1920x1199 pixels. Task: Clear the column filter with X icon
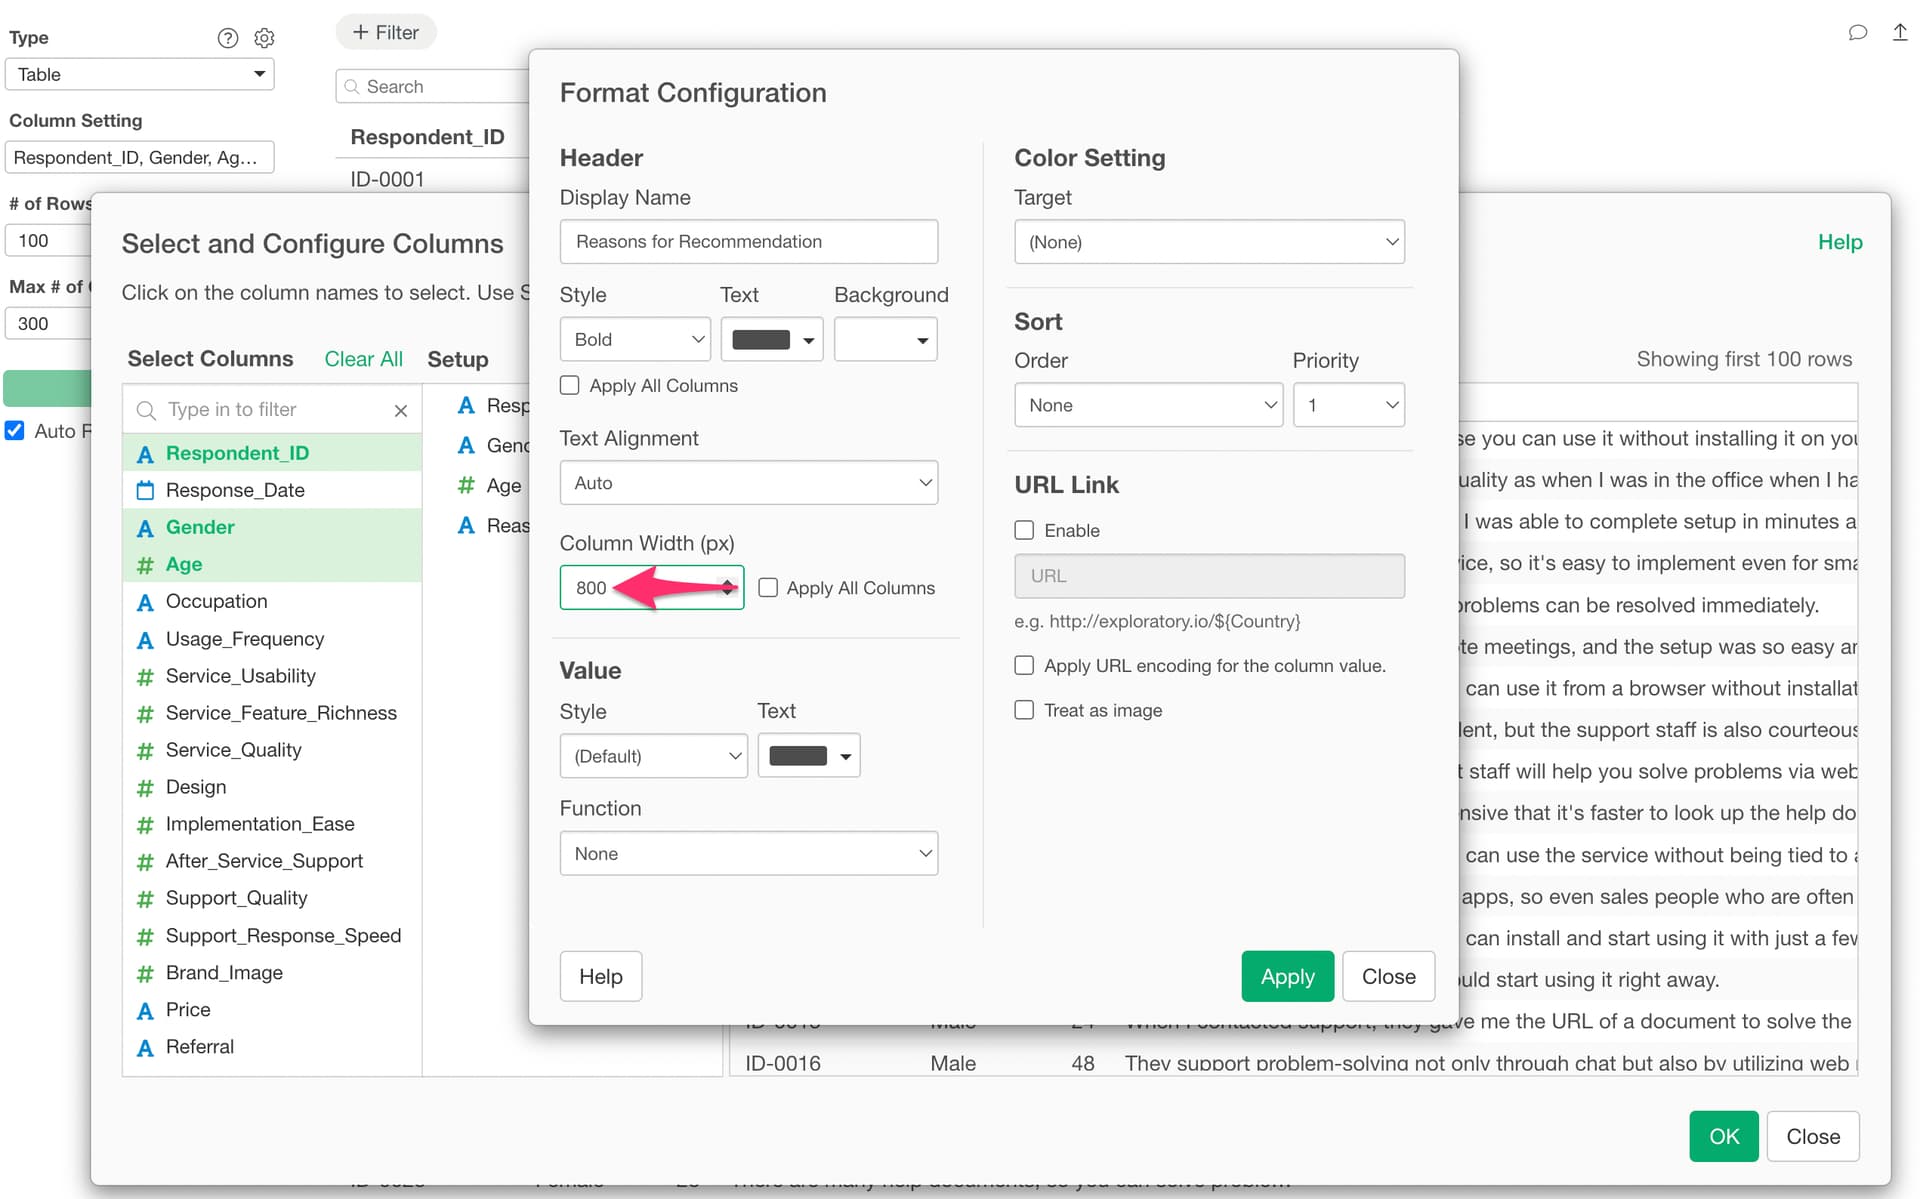pyautogui.click(x=401, y=410)
